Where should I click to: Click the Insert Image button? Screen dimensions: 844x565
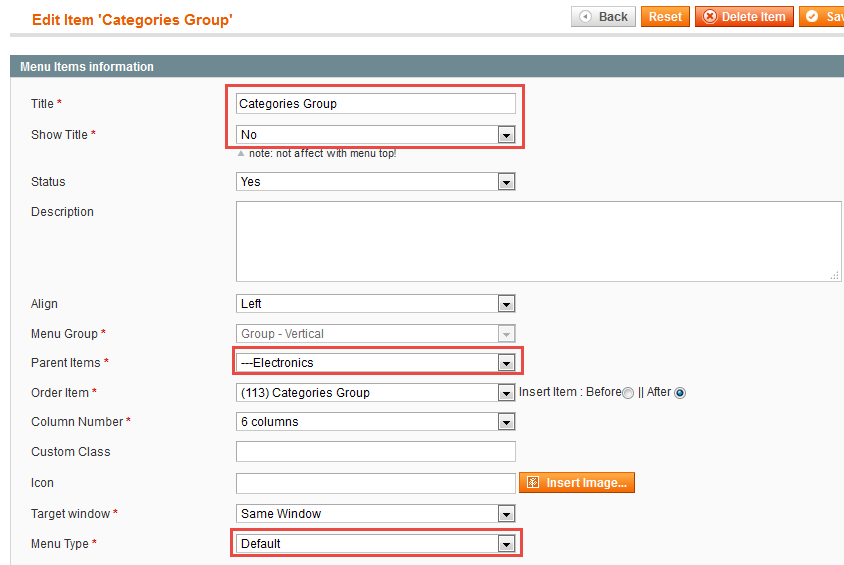576,483
